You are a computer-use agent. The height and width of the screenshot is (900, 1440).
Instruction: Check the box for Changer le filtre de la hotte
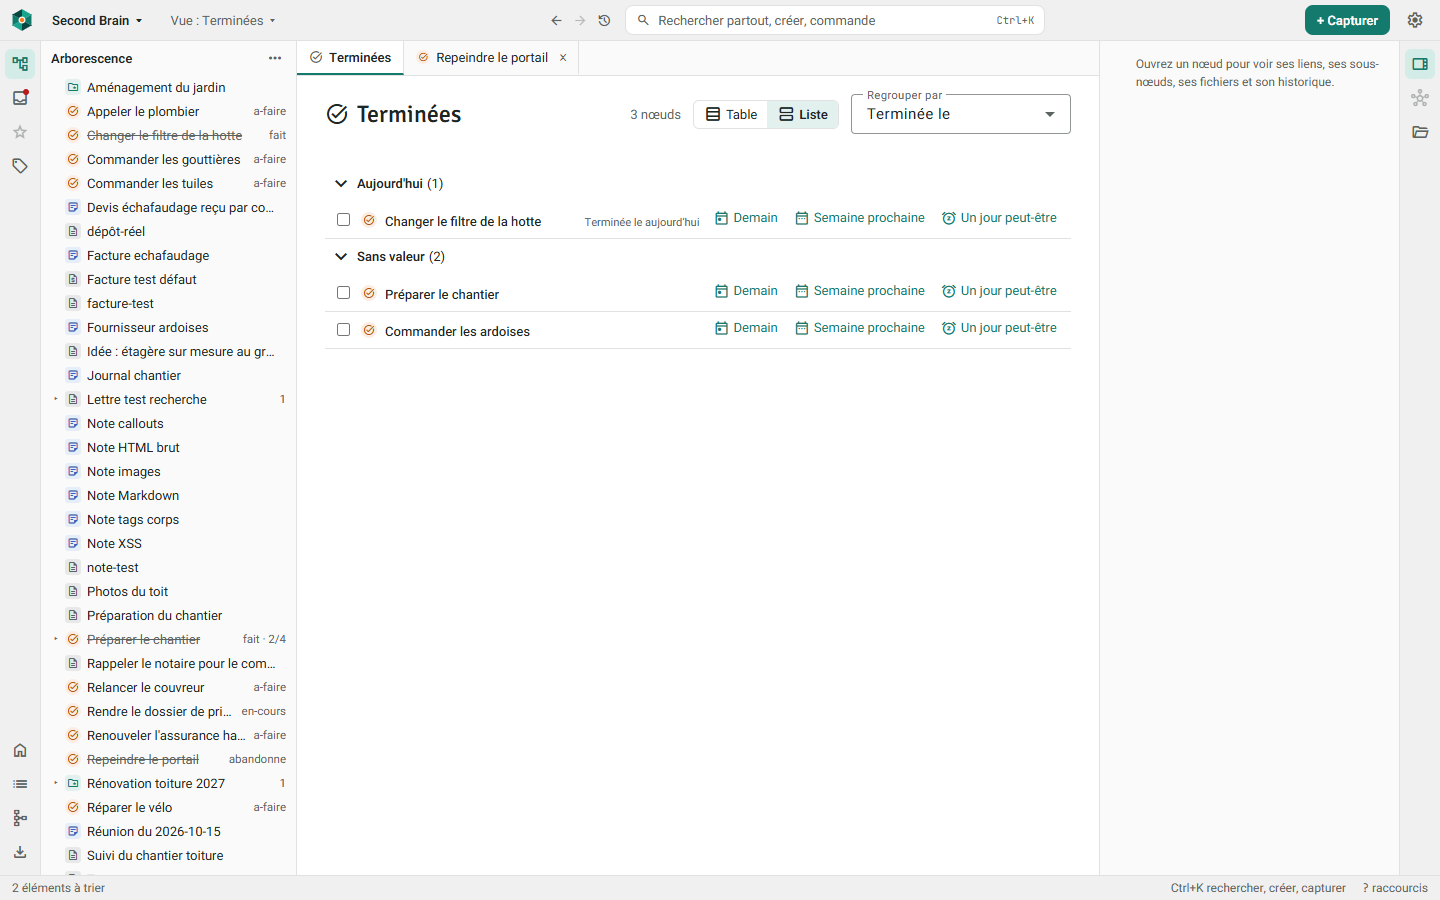tap(343, 220)
